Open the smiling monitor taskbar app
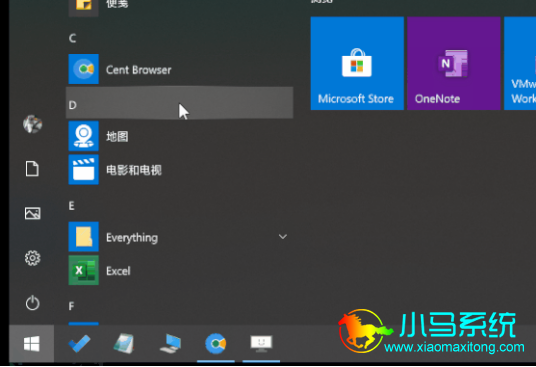The height and width of the screenshot is (367, 536). tap(261, 343)
